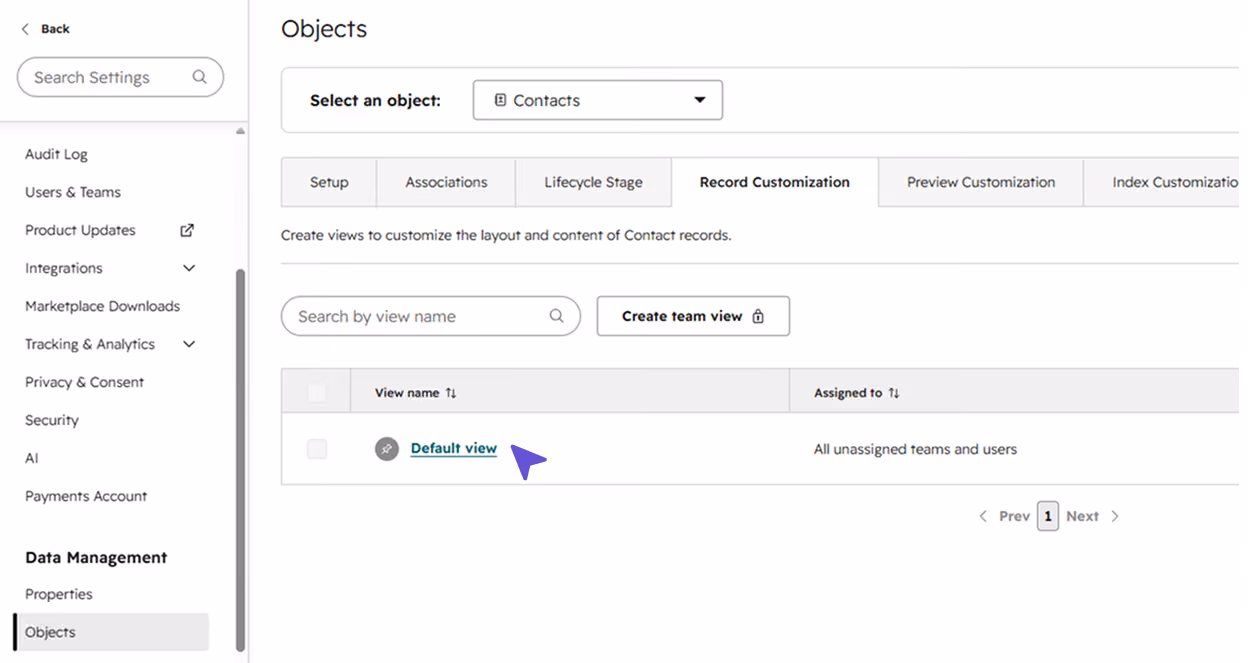The image size is (1249, 663).
Task: Click the Contacts object icon in dropdown
Action: [500, 100]
